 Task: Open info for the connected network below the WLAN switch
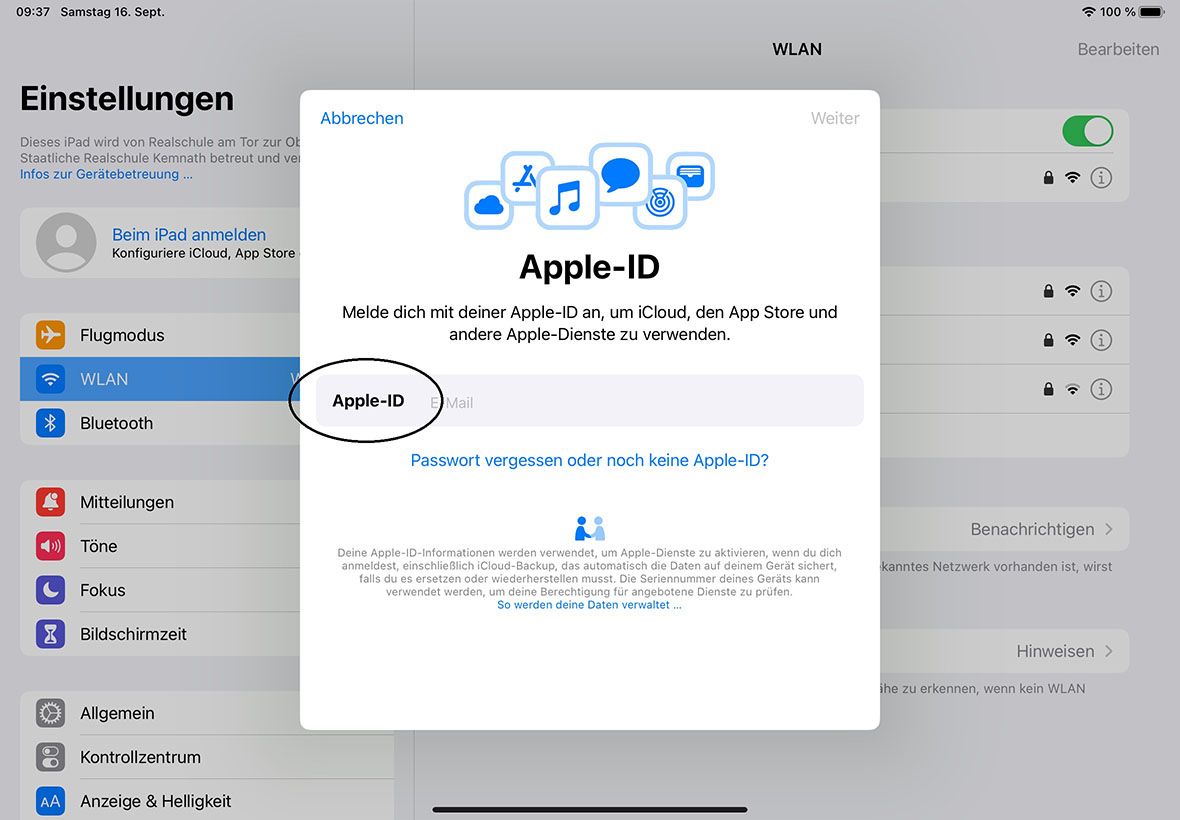pyautogui.click(x=1101, y=178)
